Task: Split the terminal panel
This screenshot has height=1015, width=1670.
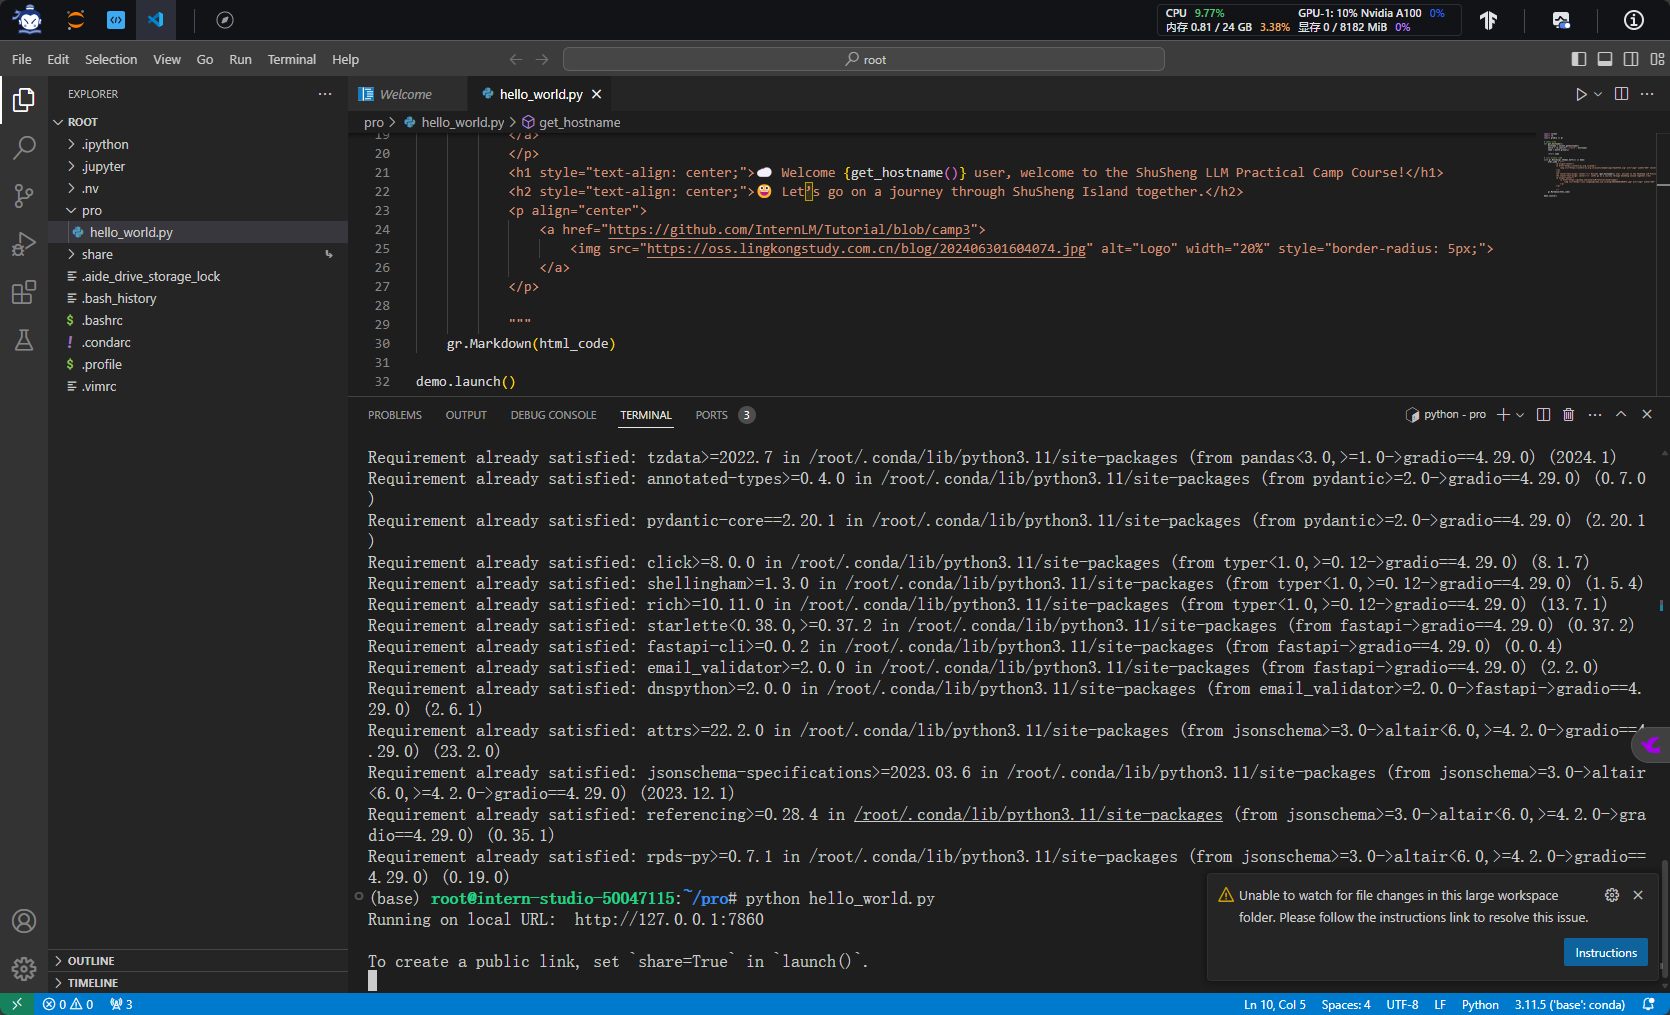Action: (1543, 414)
